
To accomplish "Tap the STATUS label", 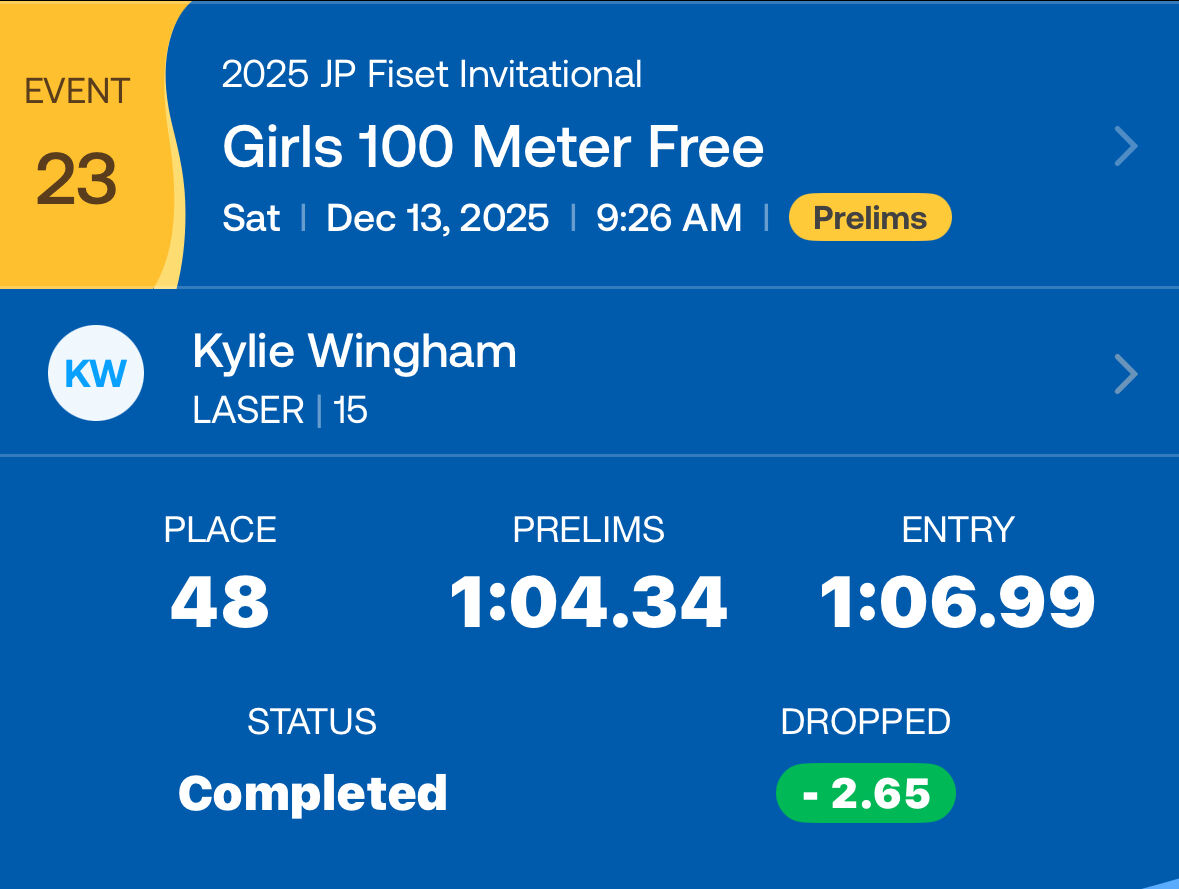I will (312, 722).
